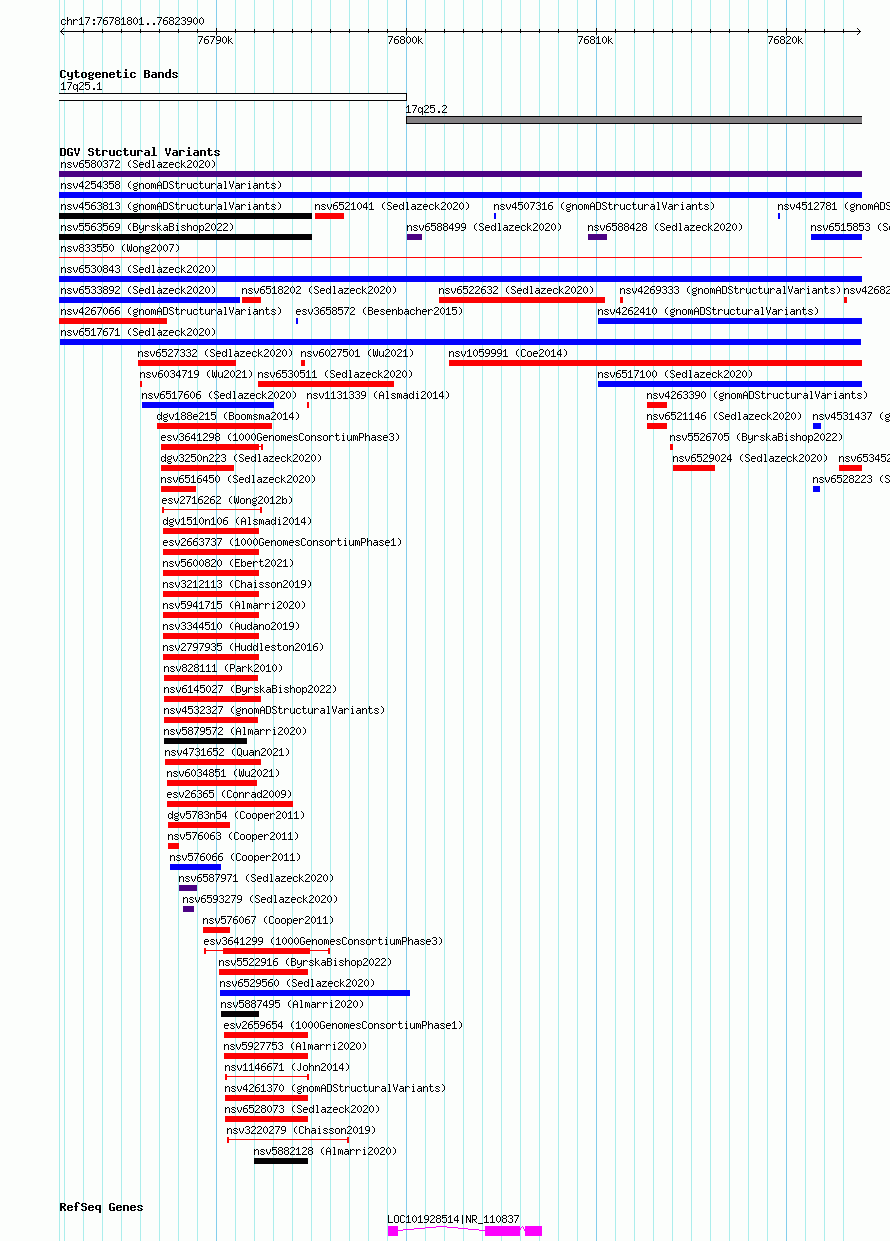This screenshot has height=1241, width=890.
Task: Open variant nsv4507316 label
Action: click(604, 206)
